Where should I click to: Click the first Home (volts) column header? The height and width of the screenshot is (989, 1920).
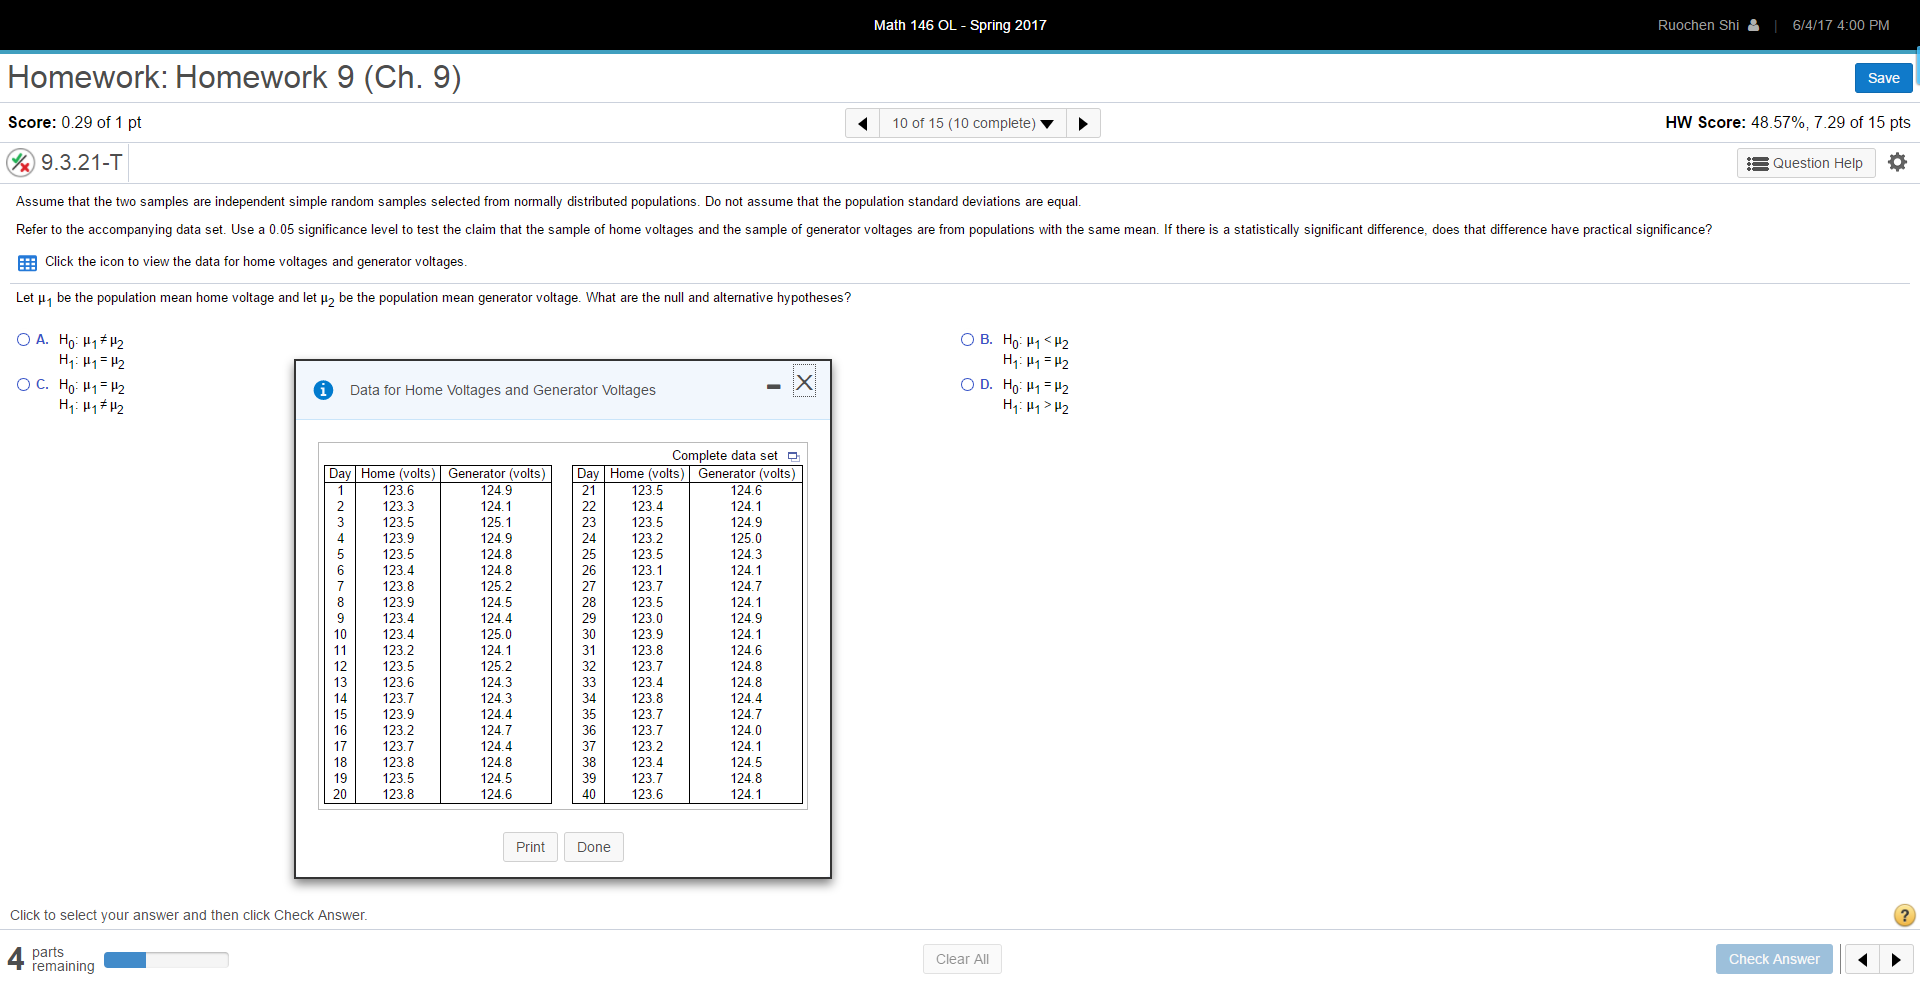click(x=398, y=474)
